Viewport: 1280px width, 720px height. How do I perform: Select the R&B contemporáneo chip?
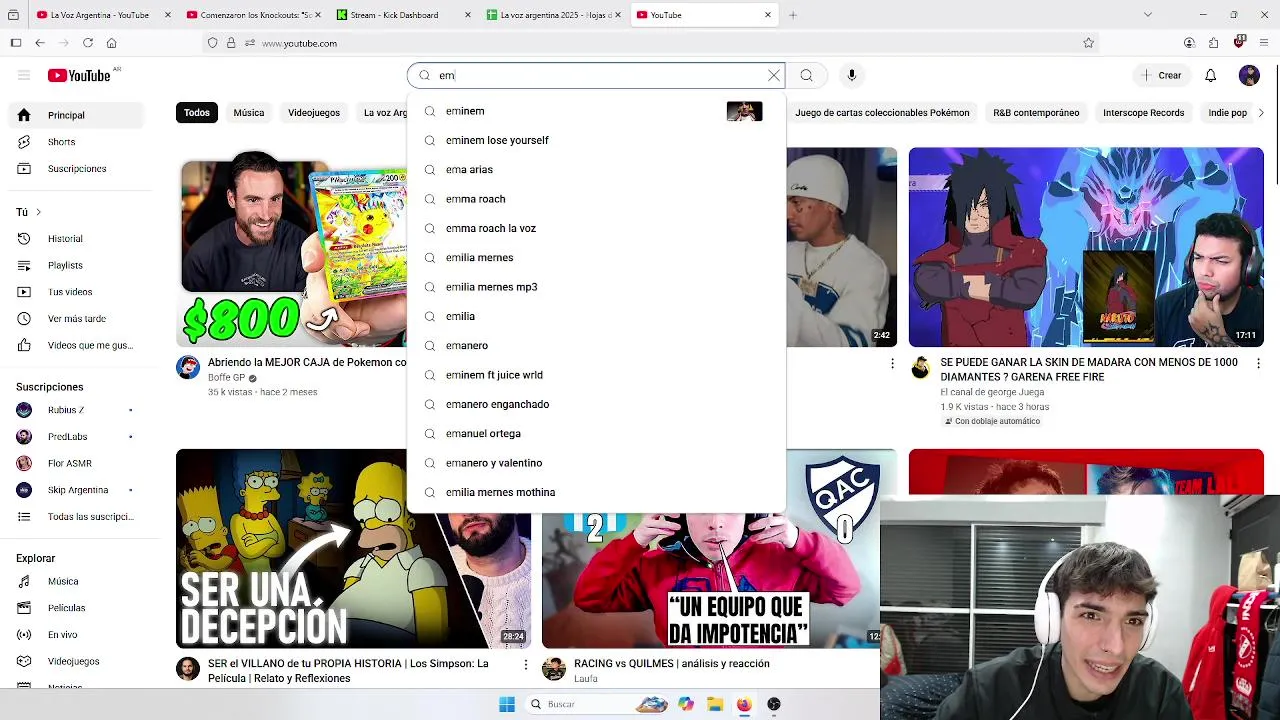1036,113
